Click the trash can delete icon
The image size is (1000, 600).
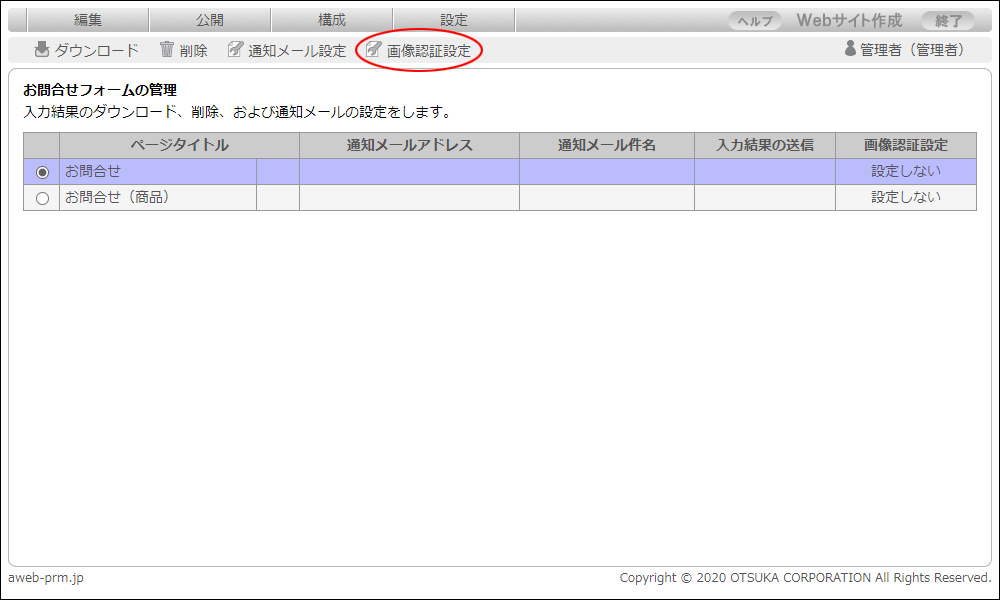167,50
